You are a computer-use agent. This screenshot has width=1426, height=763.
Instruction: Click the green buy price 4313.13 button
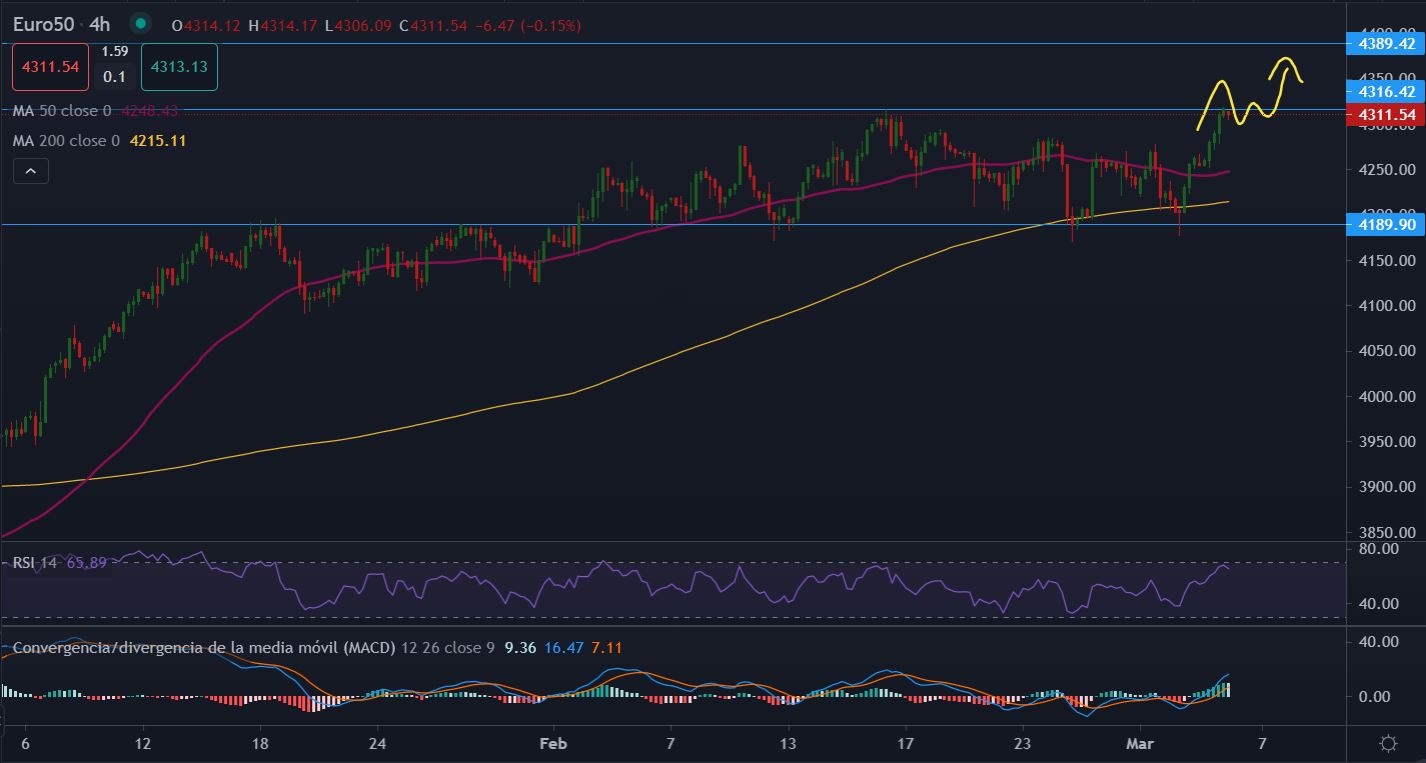[179, 67]
